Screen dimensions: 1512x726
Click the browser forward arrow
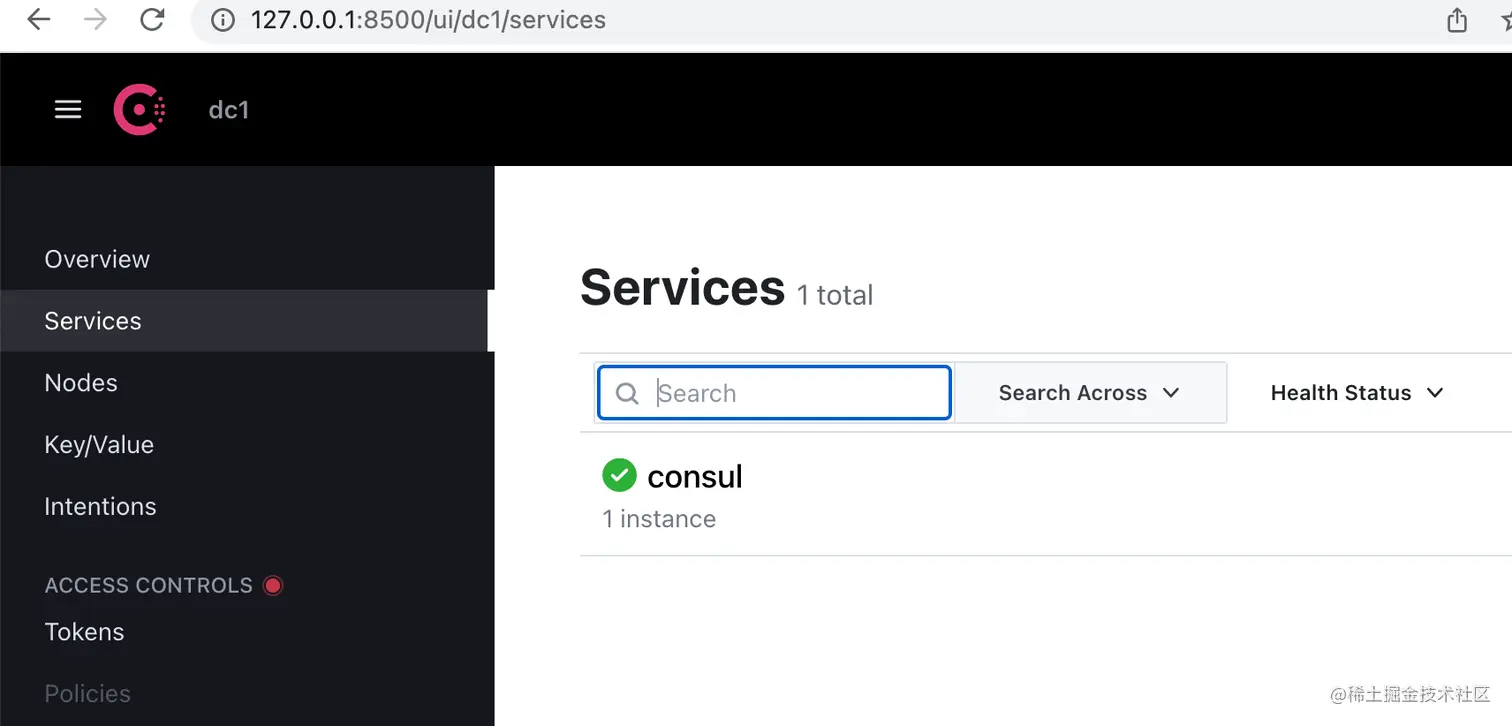(95, 20)
